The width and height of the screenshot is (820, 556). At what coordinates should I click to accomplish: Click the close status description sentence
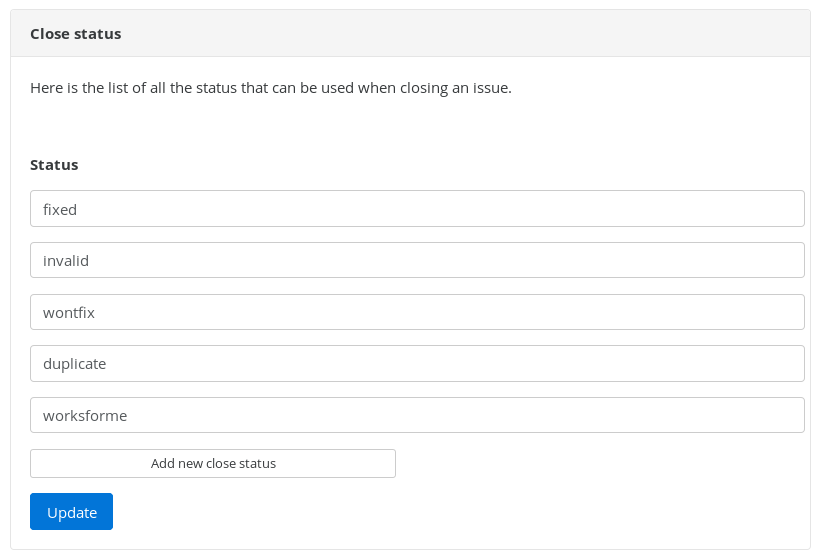[271, 88]
